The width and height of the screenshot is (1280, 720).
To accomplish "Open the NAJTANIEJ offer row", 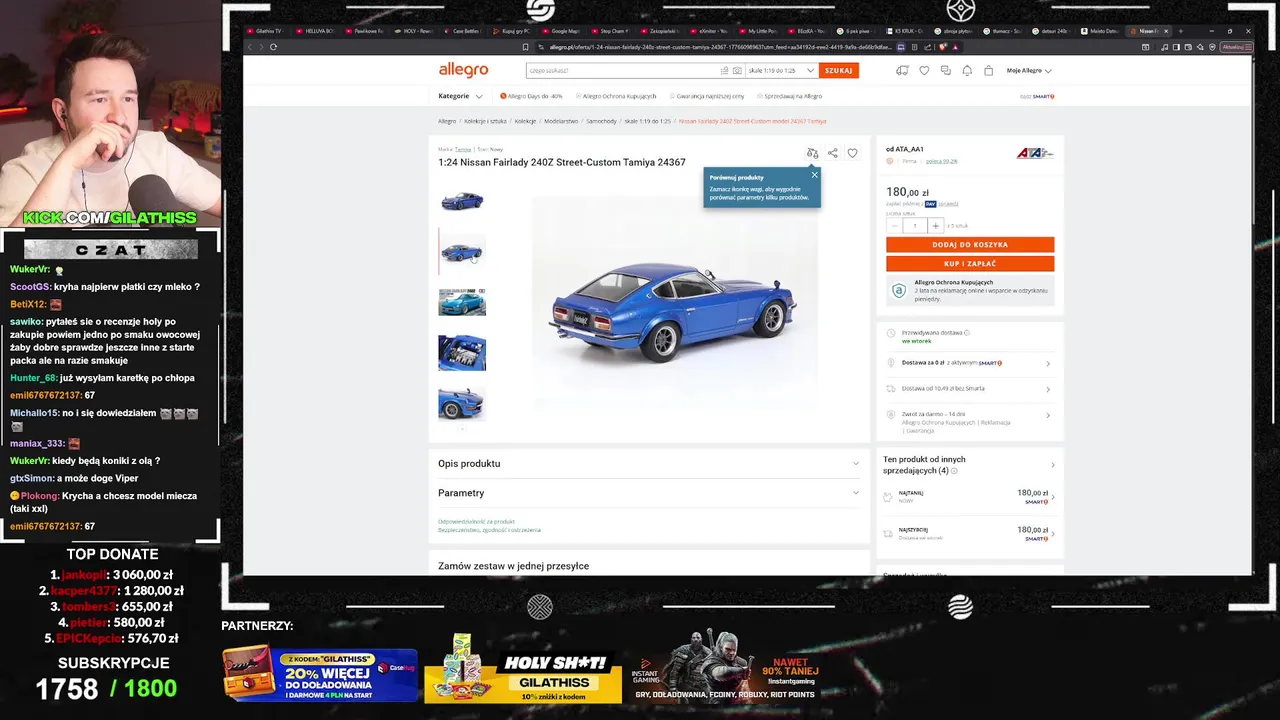I will pos(969,497).
